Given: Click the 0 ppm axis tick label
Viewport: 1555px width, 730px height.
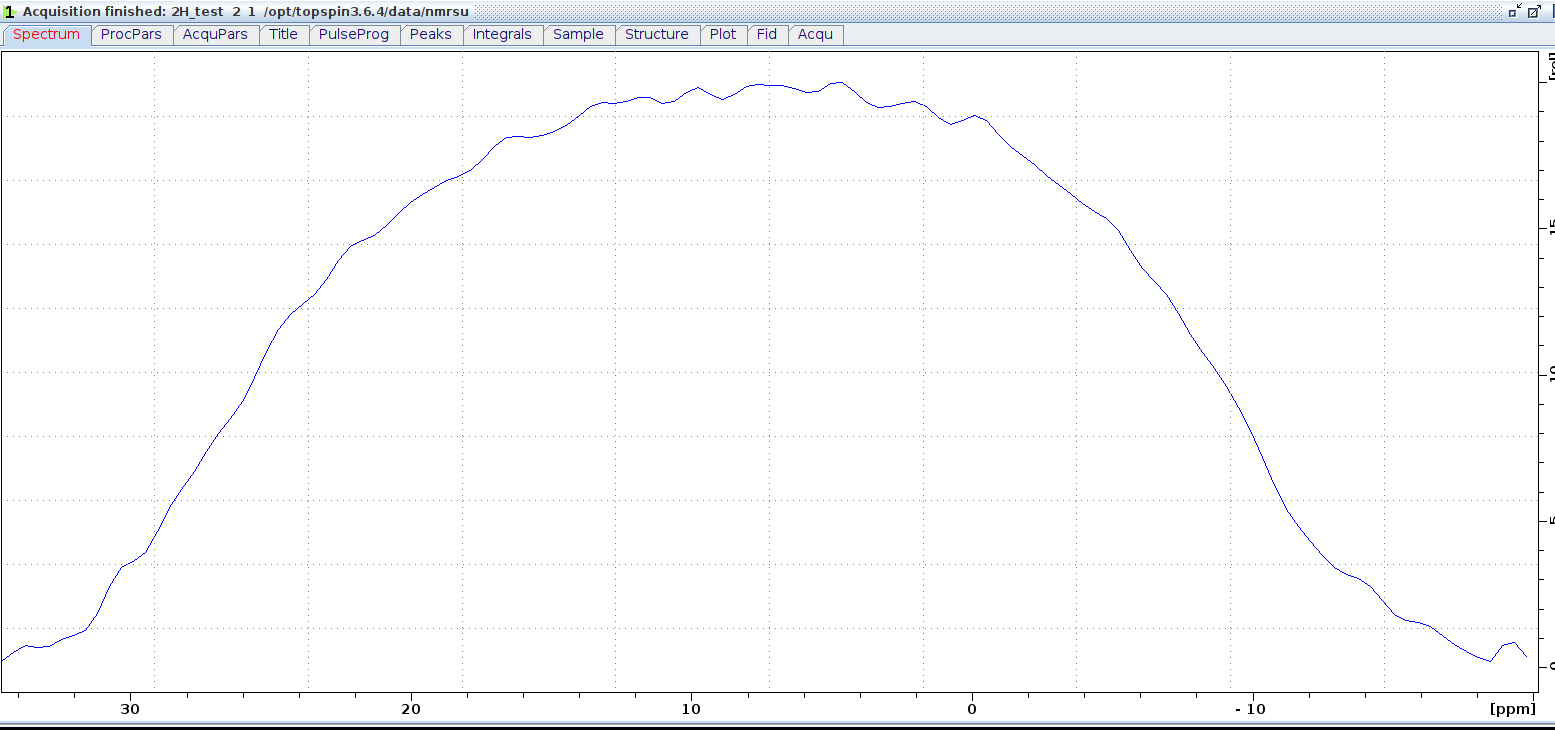Looking at the screenshot, I should [971, 709].
